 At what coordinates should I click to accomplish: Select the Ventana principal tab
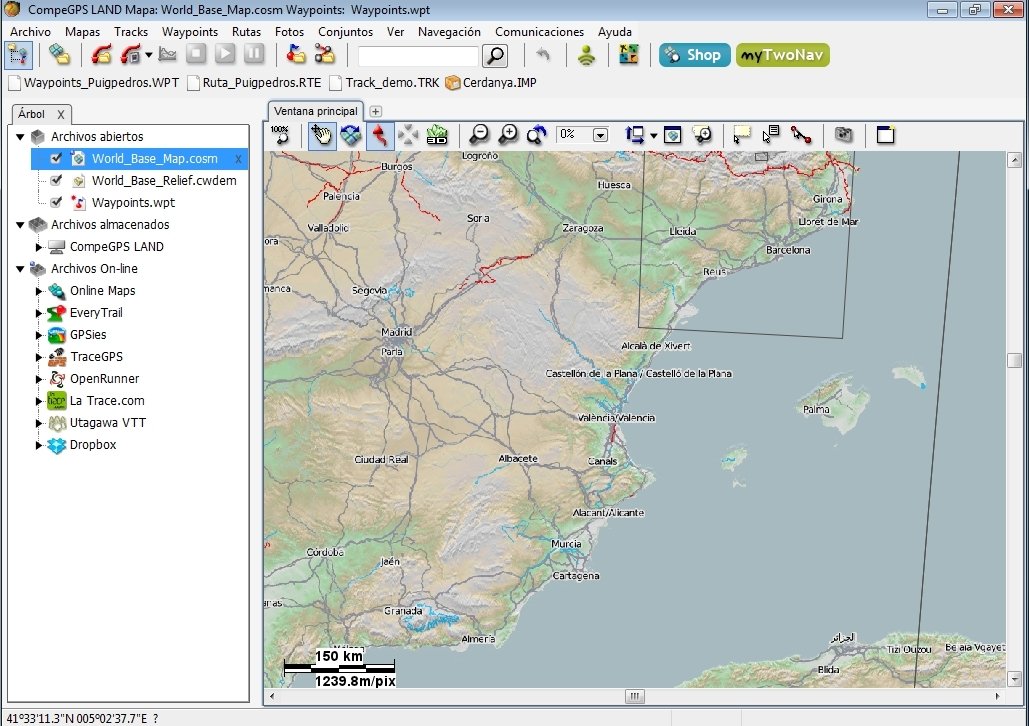[x=316, y=111]
